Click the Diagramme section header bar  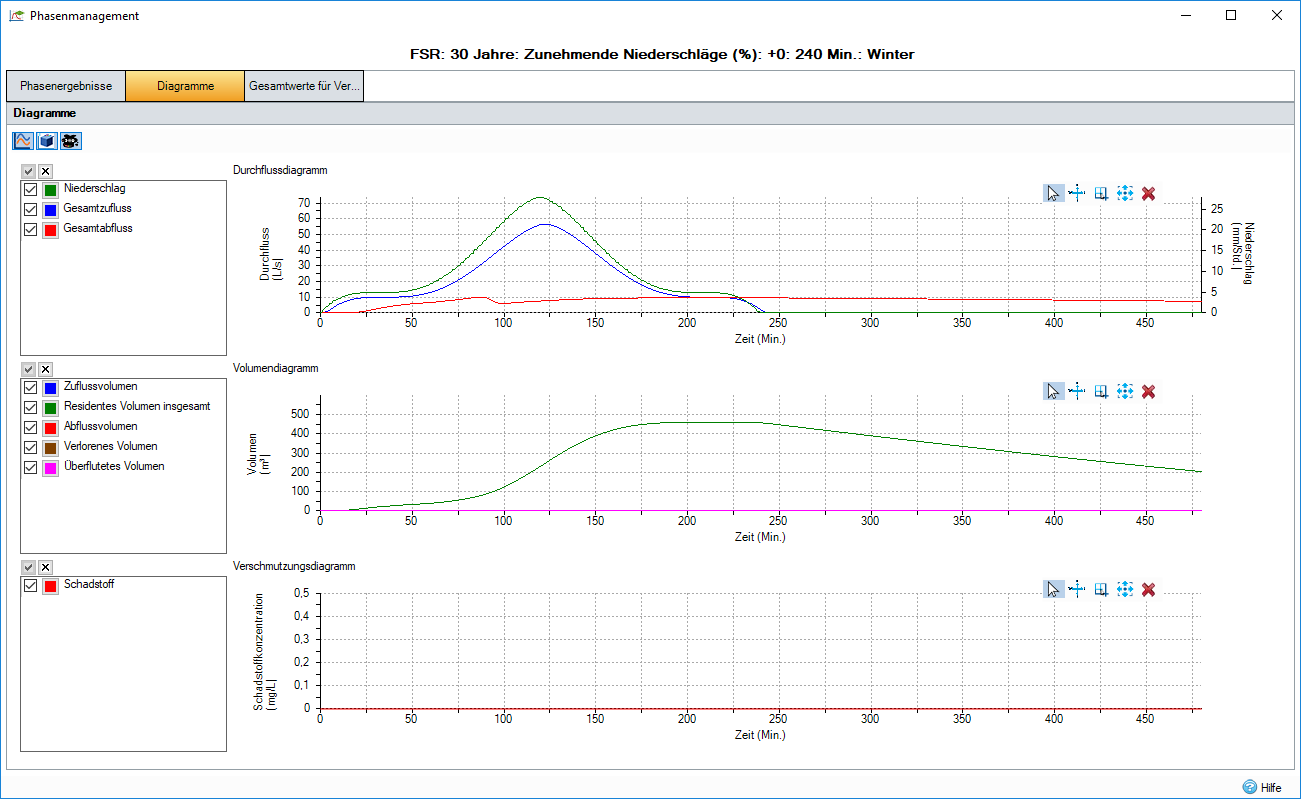click(x=650, y=113)
